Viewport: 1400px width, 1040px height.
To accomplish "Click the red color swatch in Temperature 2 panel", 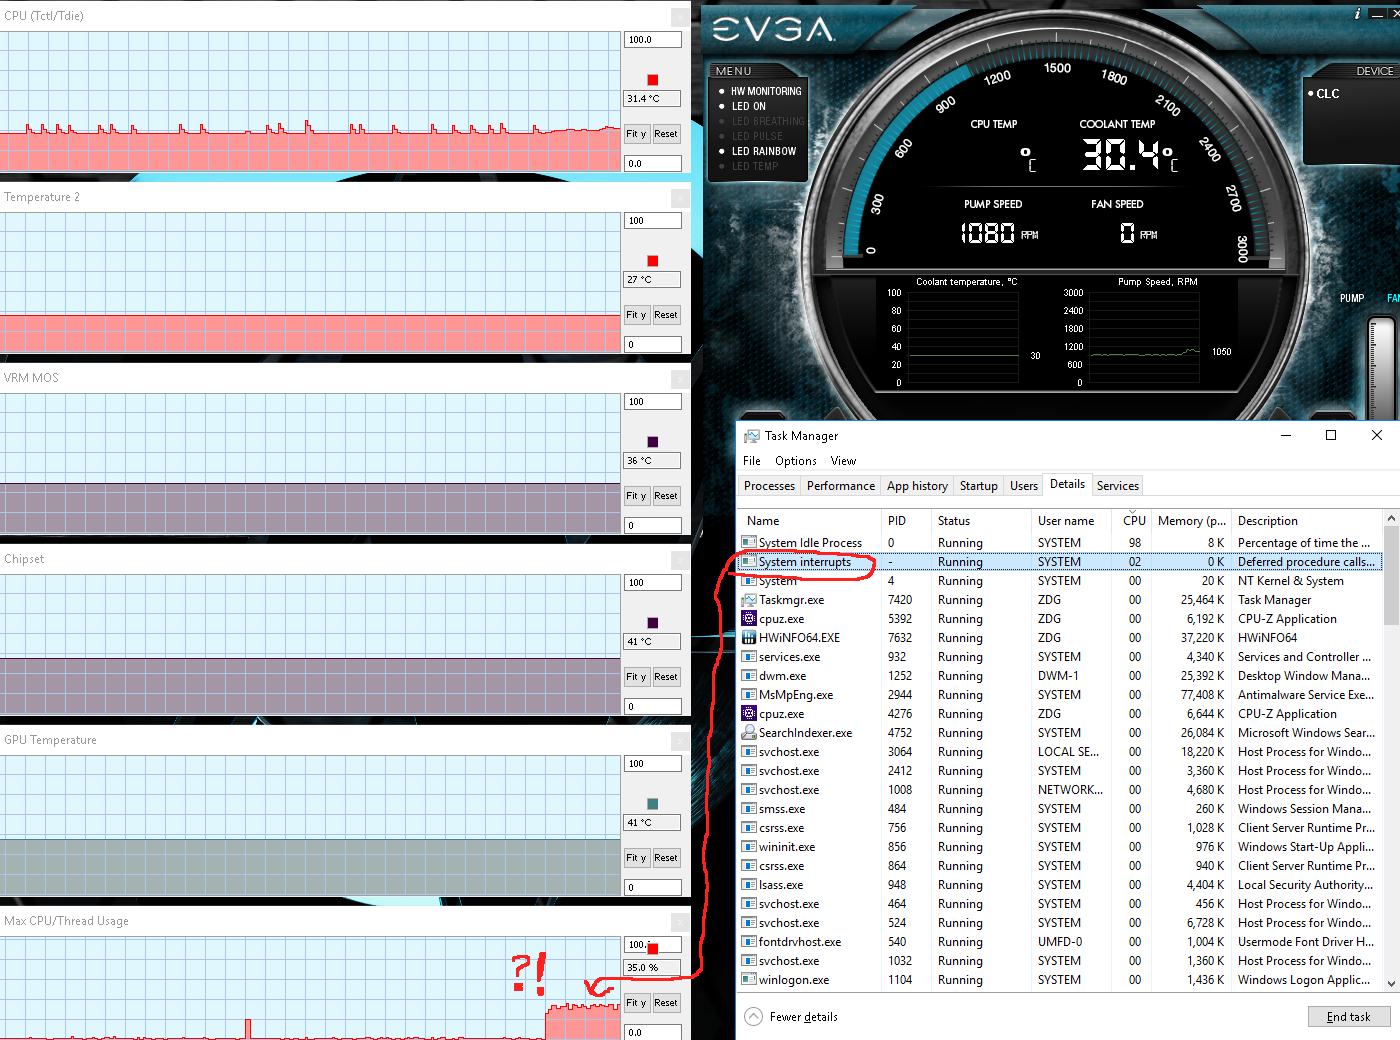I will [653, 261].
